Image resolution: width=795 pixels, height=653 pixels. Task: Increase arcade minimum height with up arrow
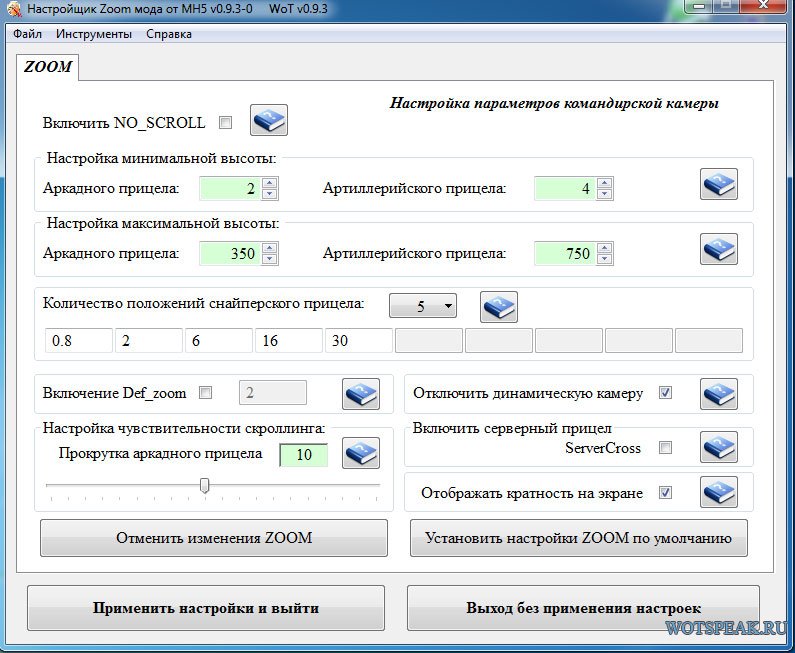point(269,183)
